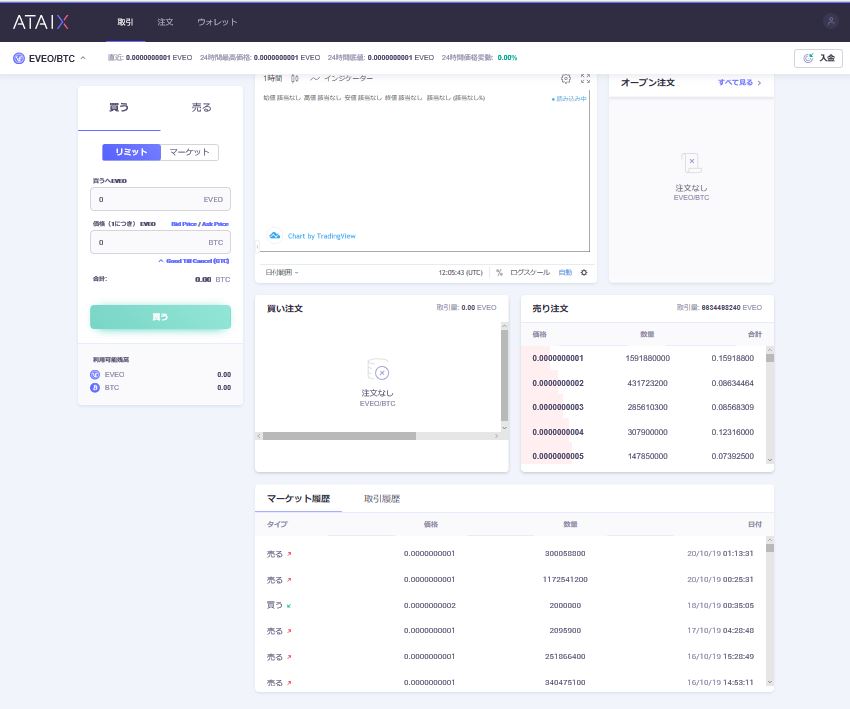Open the 取引履歴 tab

pos(382,498)
